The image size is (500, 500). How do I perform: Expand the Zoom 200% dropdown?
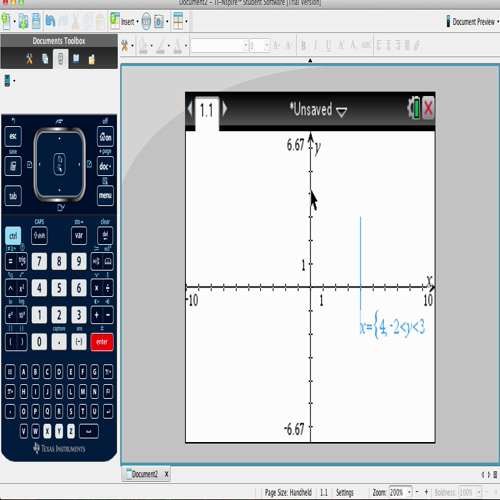(x=409, y=492)
